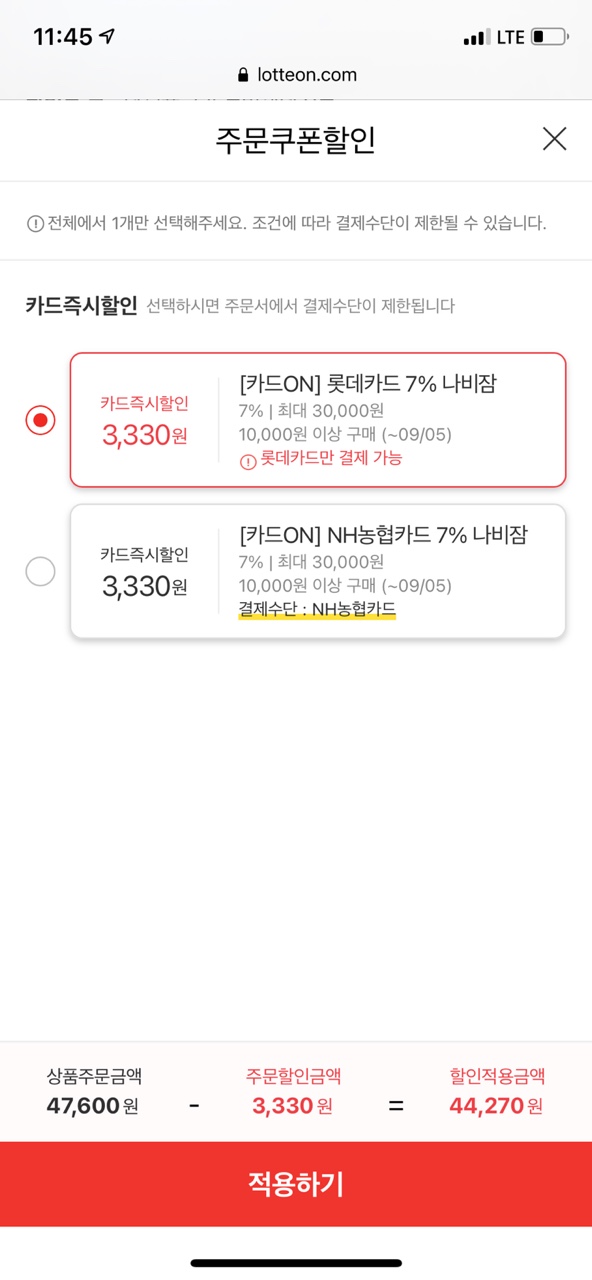Tap the location arrow icon next to clock
The image size is (592, 1280).
[108, 37]
